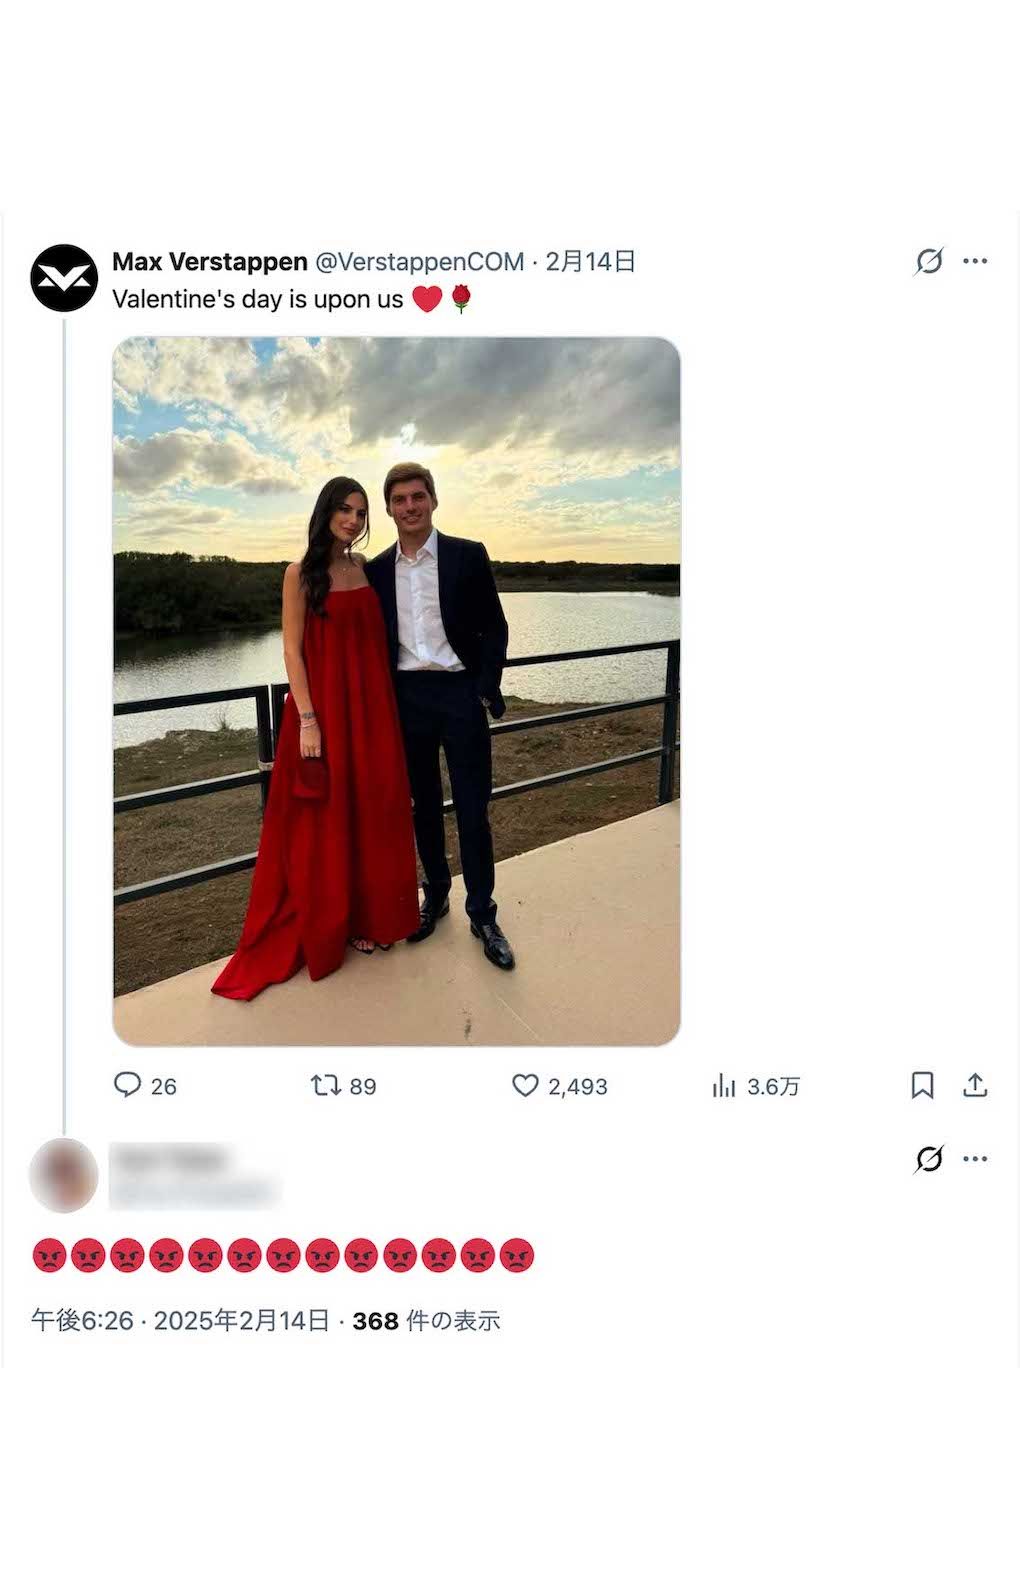View post analytics bar chart icon
The height and width of the screenshot is (1578, 1020).
pyautogui.click(x=724, y=1085)
